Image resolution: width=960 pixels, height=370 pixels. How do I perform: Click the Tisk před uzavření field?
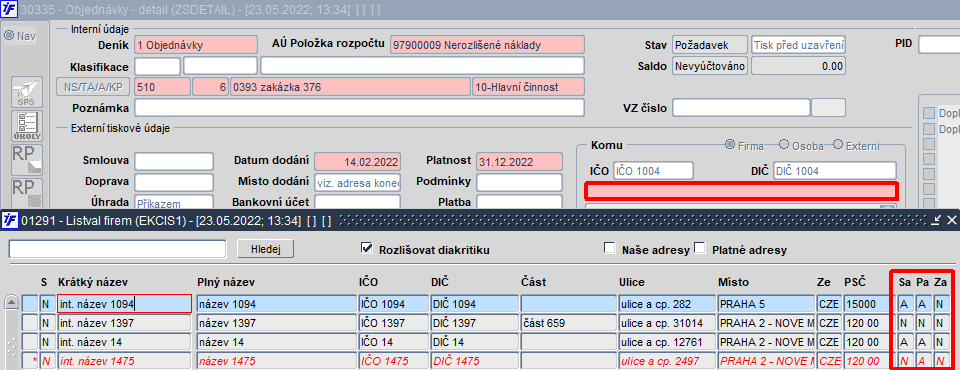click(x=798, y=45)
